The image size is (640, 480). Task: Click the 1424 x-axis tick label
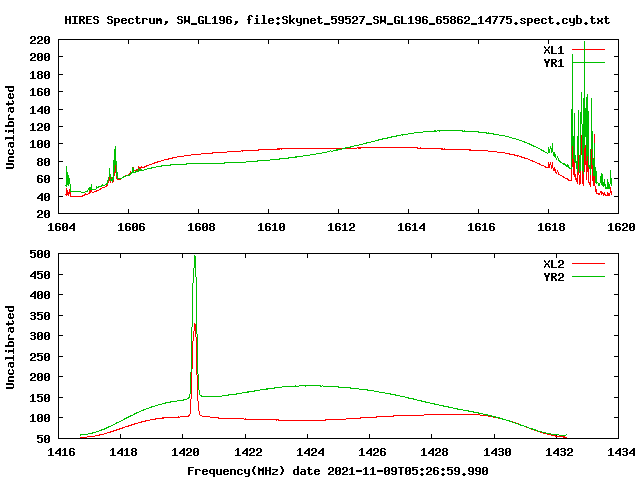pyautogui.click(x=310, y=452)
